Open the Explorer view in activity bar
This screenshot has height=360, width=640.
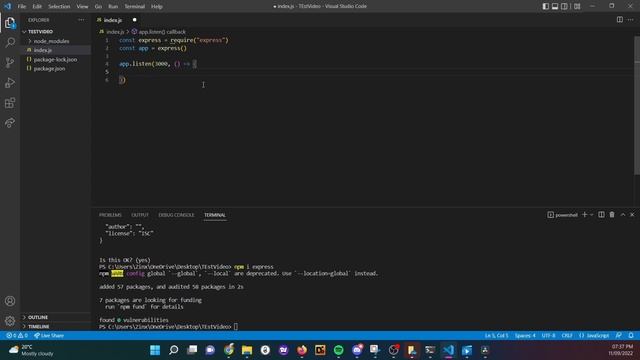(x=10, y=23)
